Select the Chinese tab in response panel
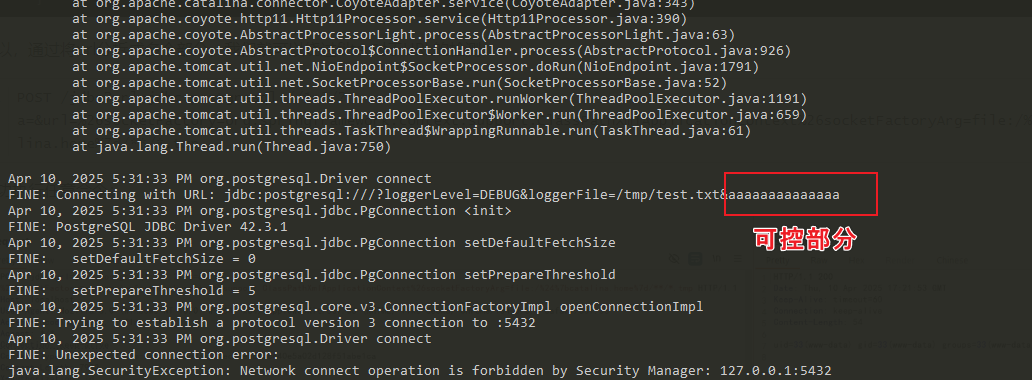This screenshot has width=1032, height=380. tap(952, 261)
